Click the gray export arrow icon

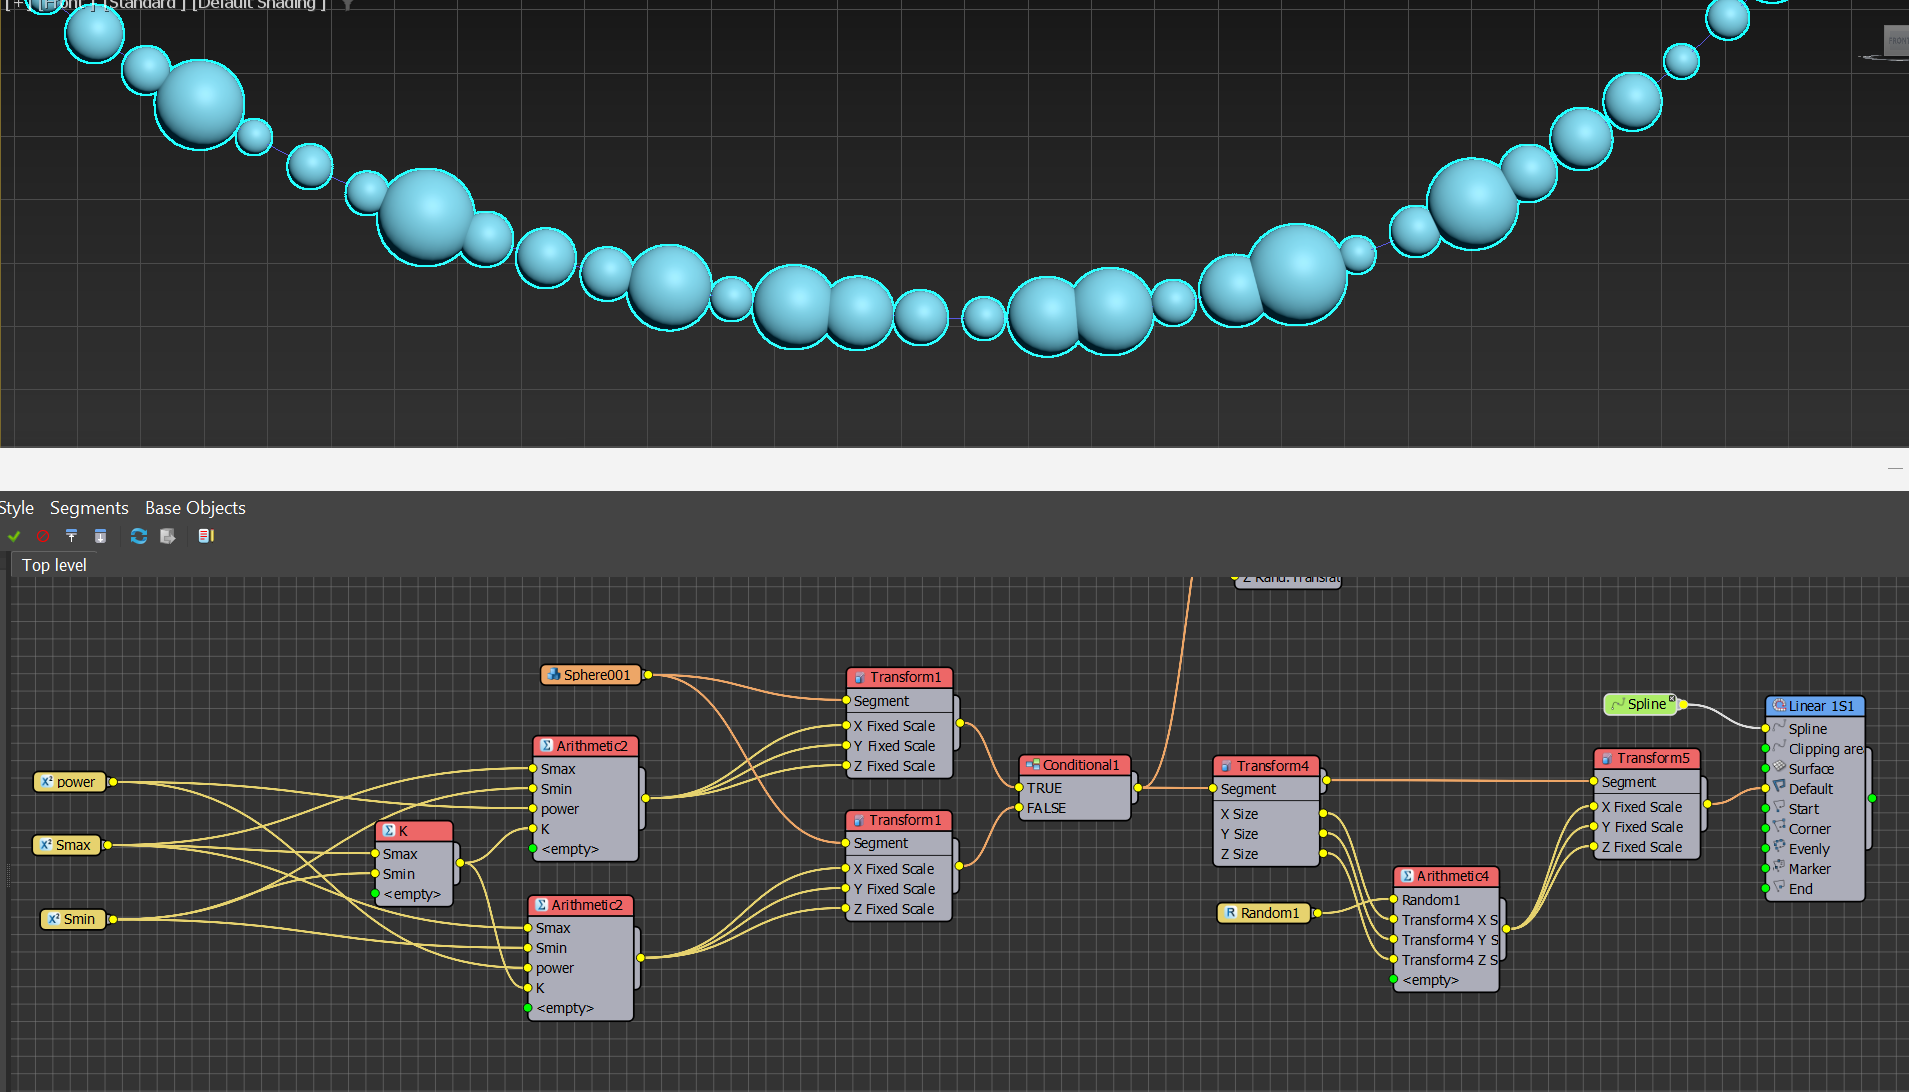(168, 536)
